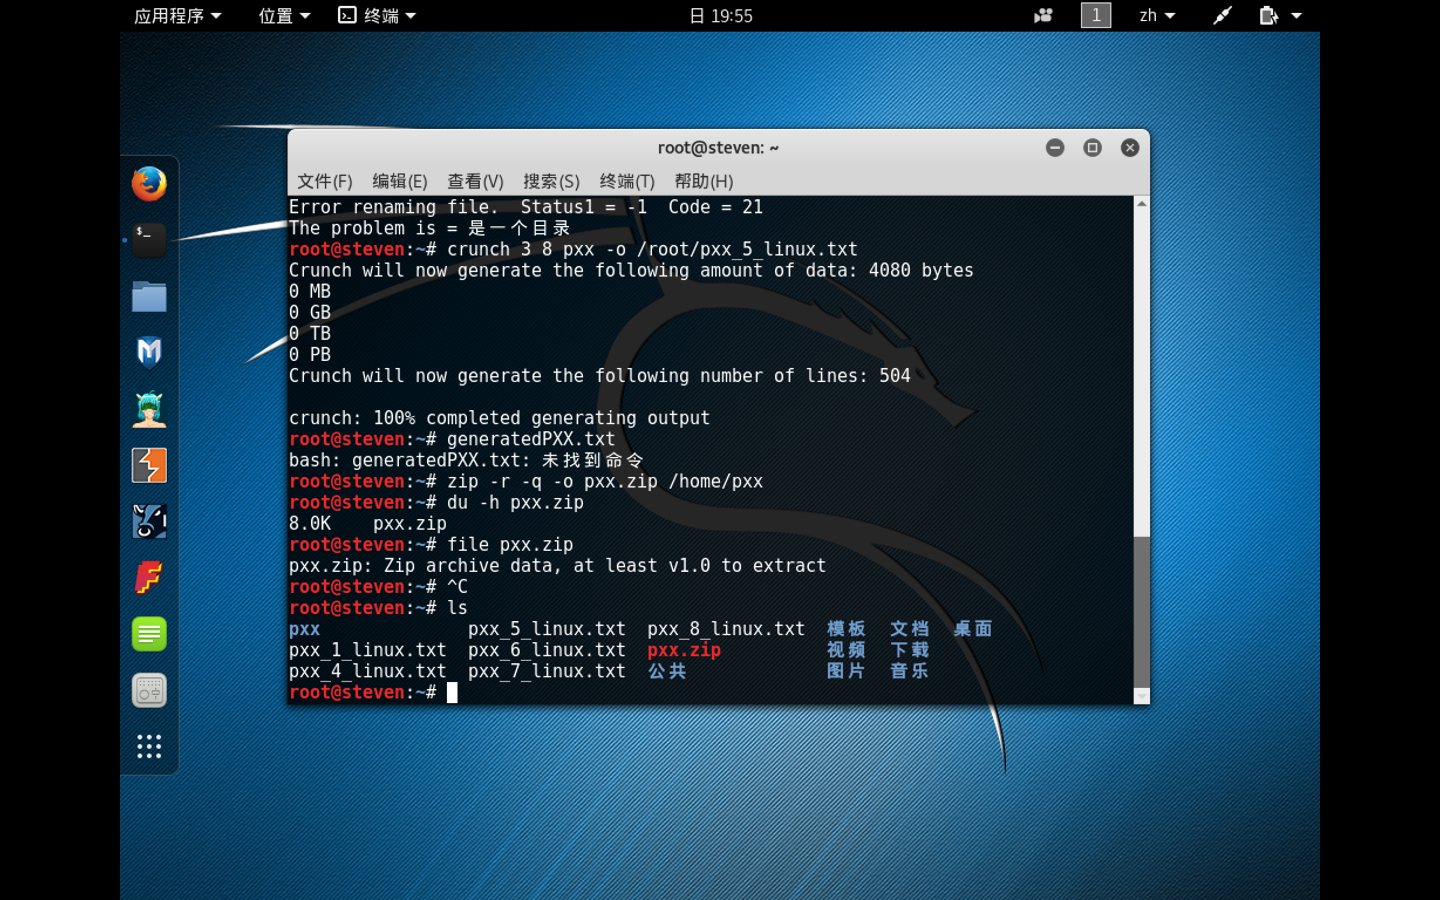Click the clock showing 19:55
Screen dimensions: 1440x900
point(721,15)
